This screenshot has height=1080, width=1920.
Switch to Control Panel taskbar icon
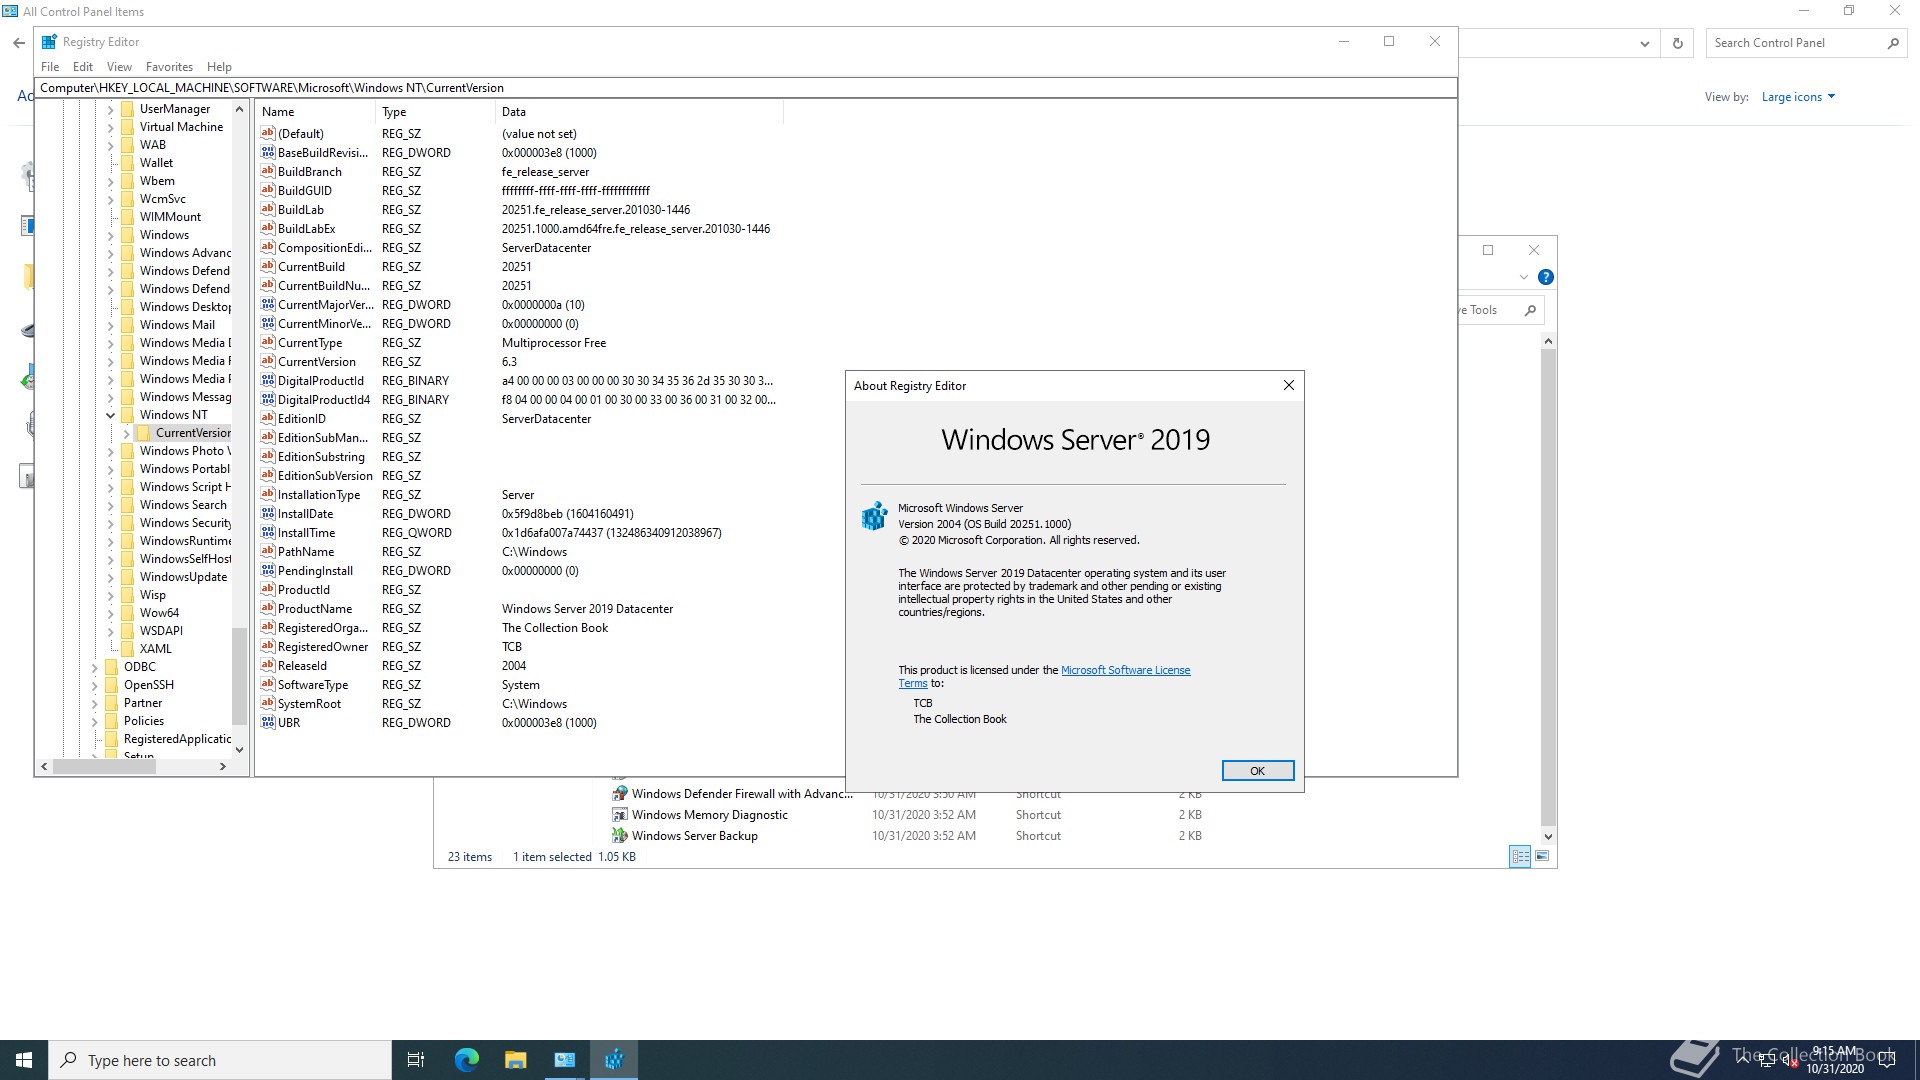tap(565, 1060)
